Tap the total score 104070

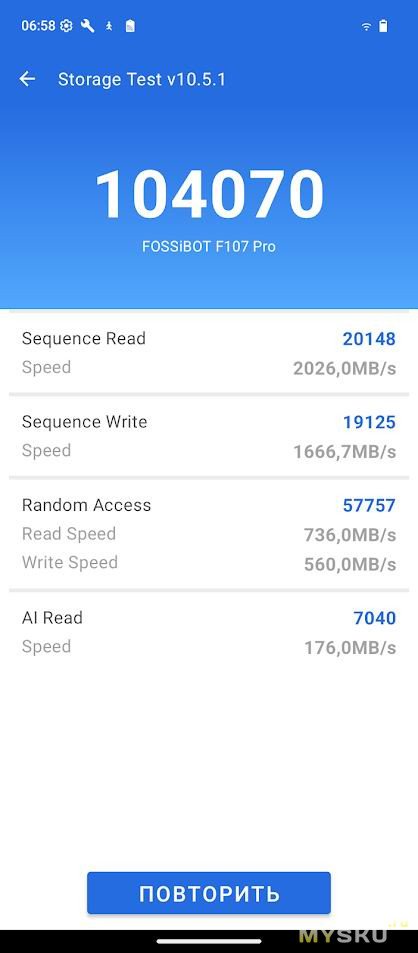pyautogui.click(x=210, y=194)
